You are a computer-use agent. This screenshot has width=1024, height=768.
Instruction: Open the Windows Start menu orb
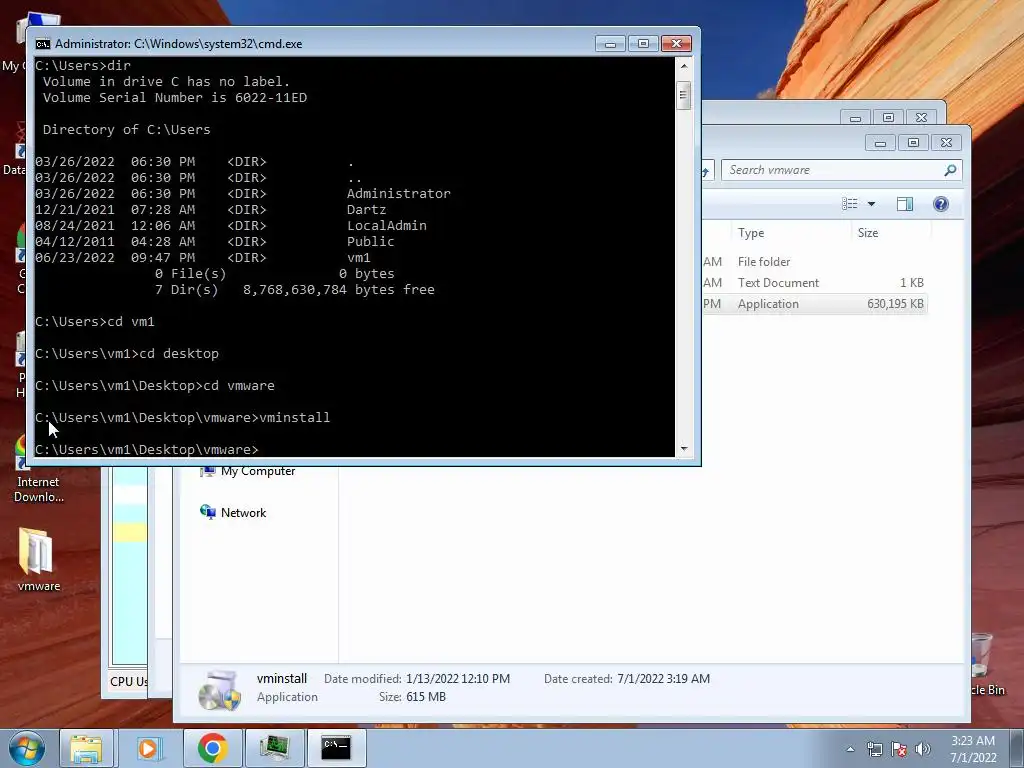click(27, 748)
